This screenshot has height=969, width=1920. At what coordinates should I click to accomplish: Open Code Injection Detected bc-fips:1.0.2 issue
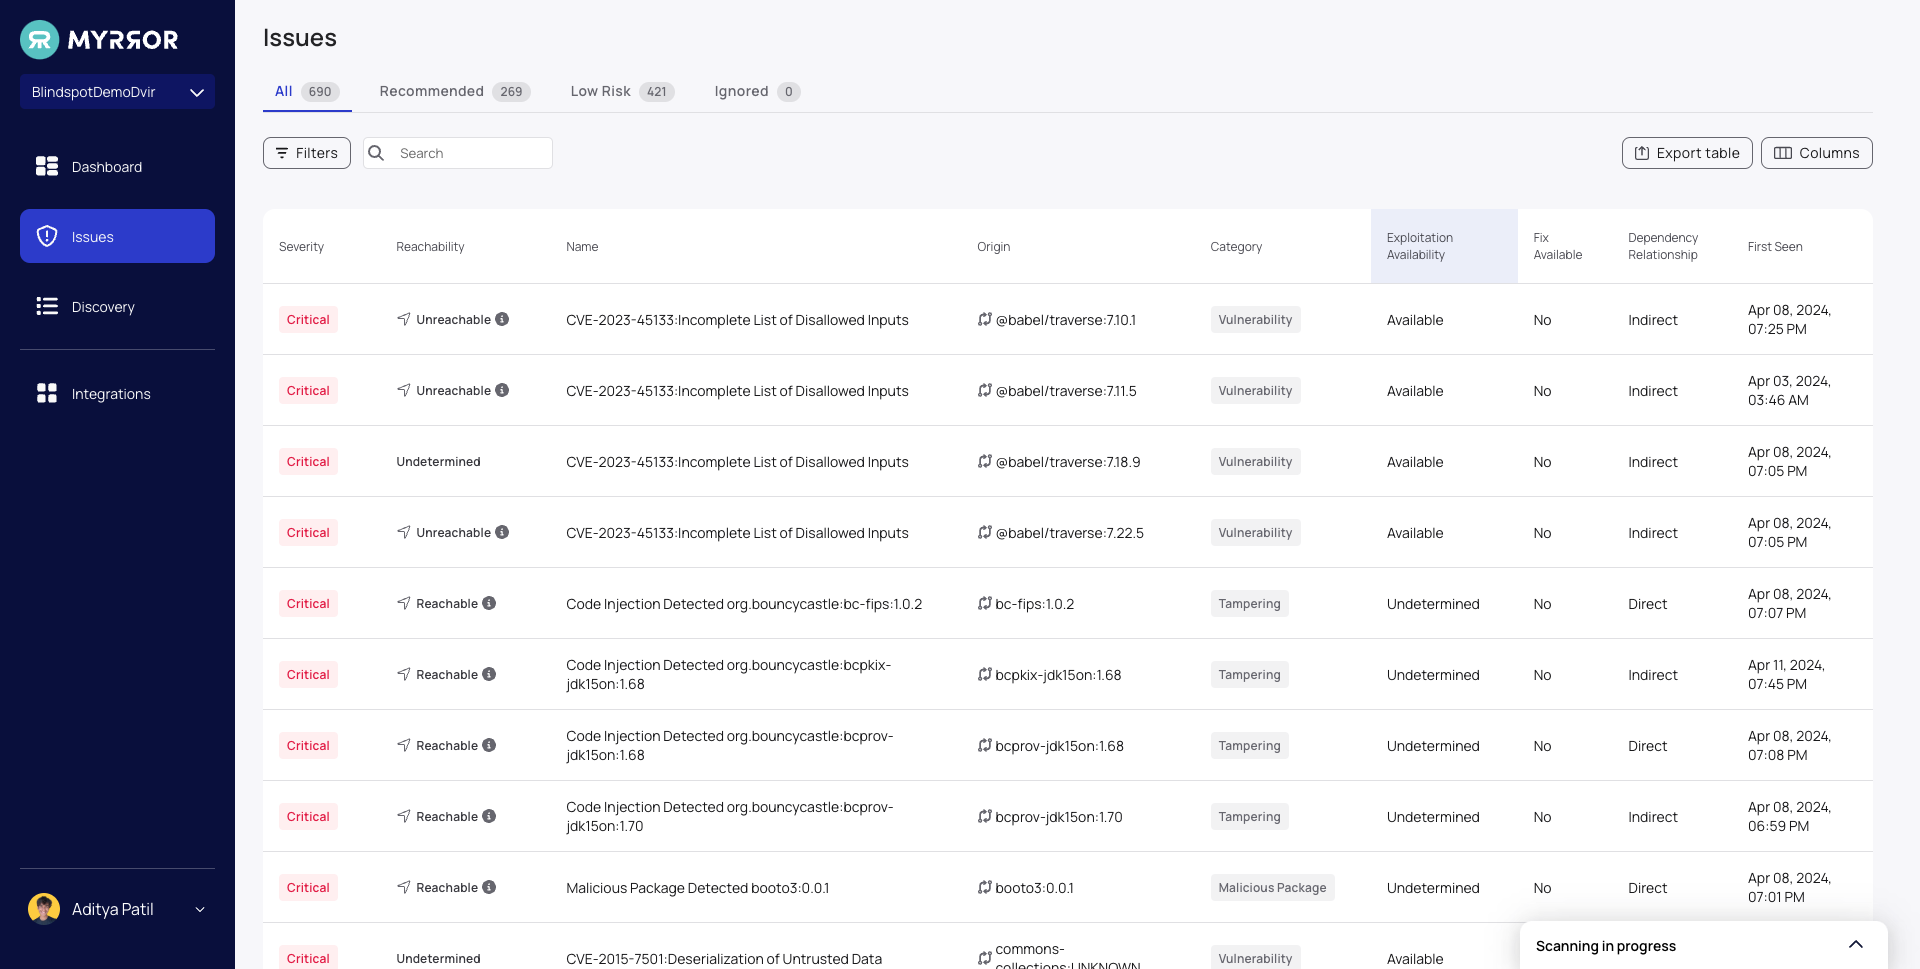(x=744, y=603)
